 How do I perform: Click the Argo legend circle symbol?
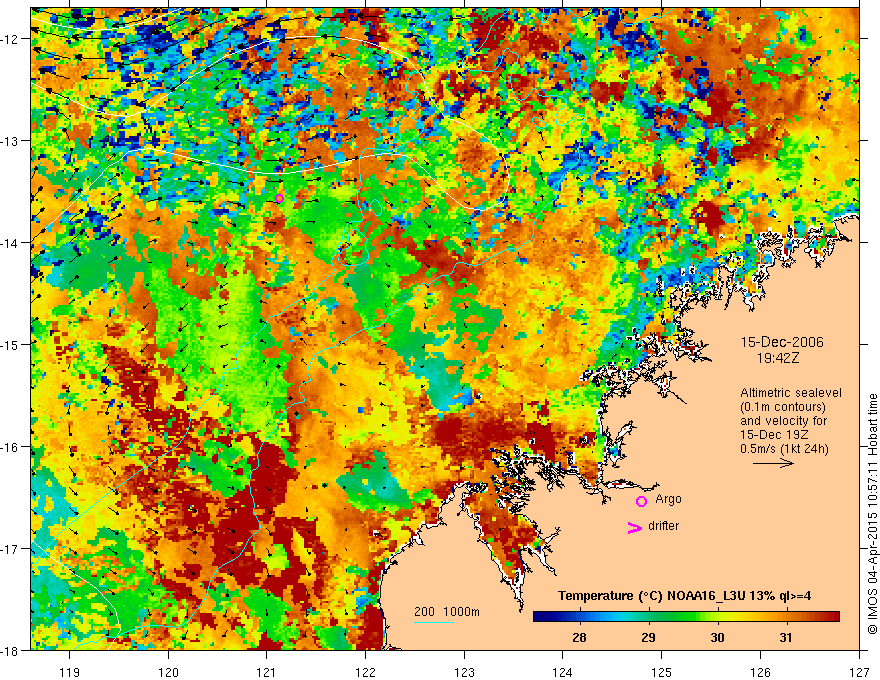[x=641, y=501]
